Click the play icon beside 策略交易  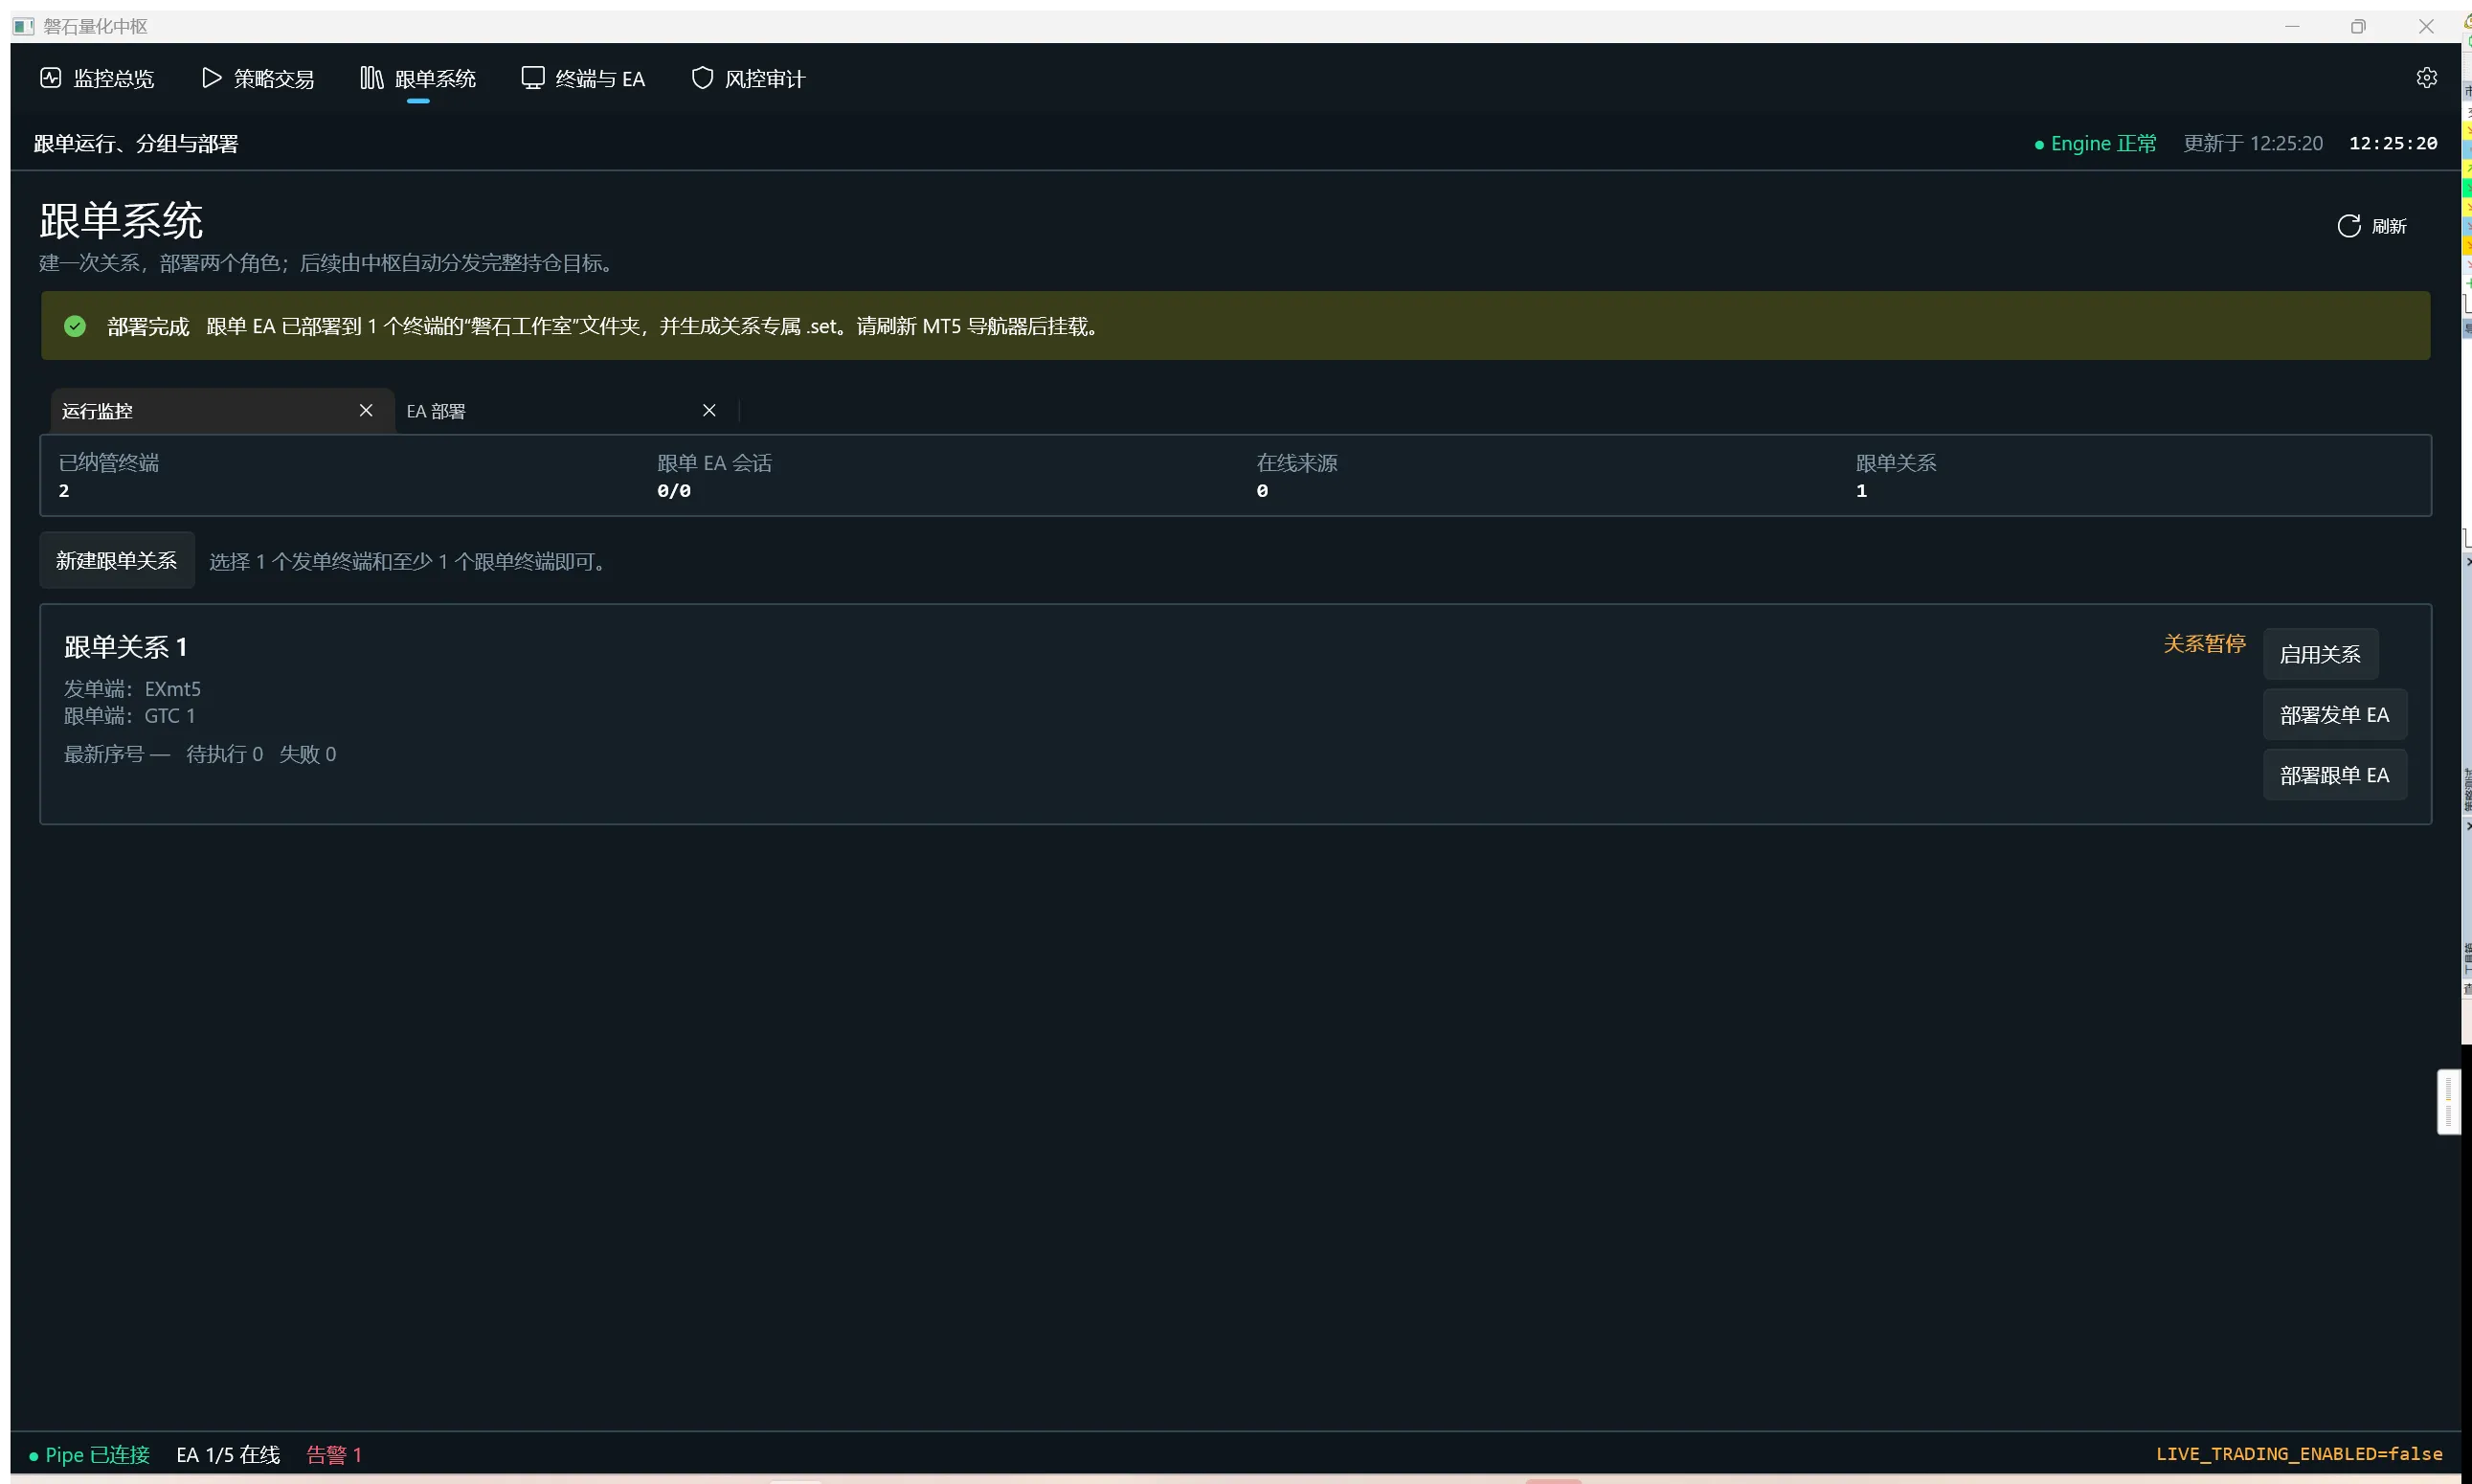pyautogui.click(x=211, y=78)
